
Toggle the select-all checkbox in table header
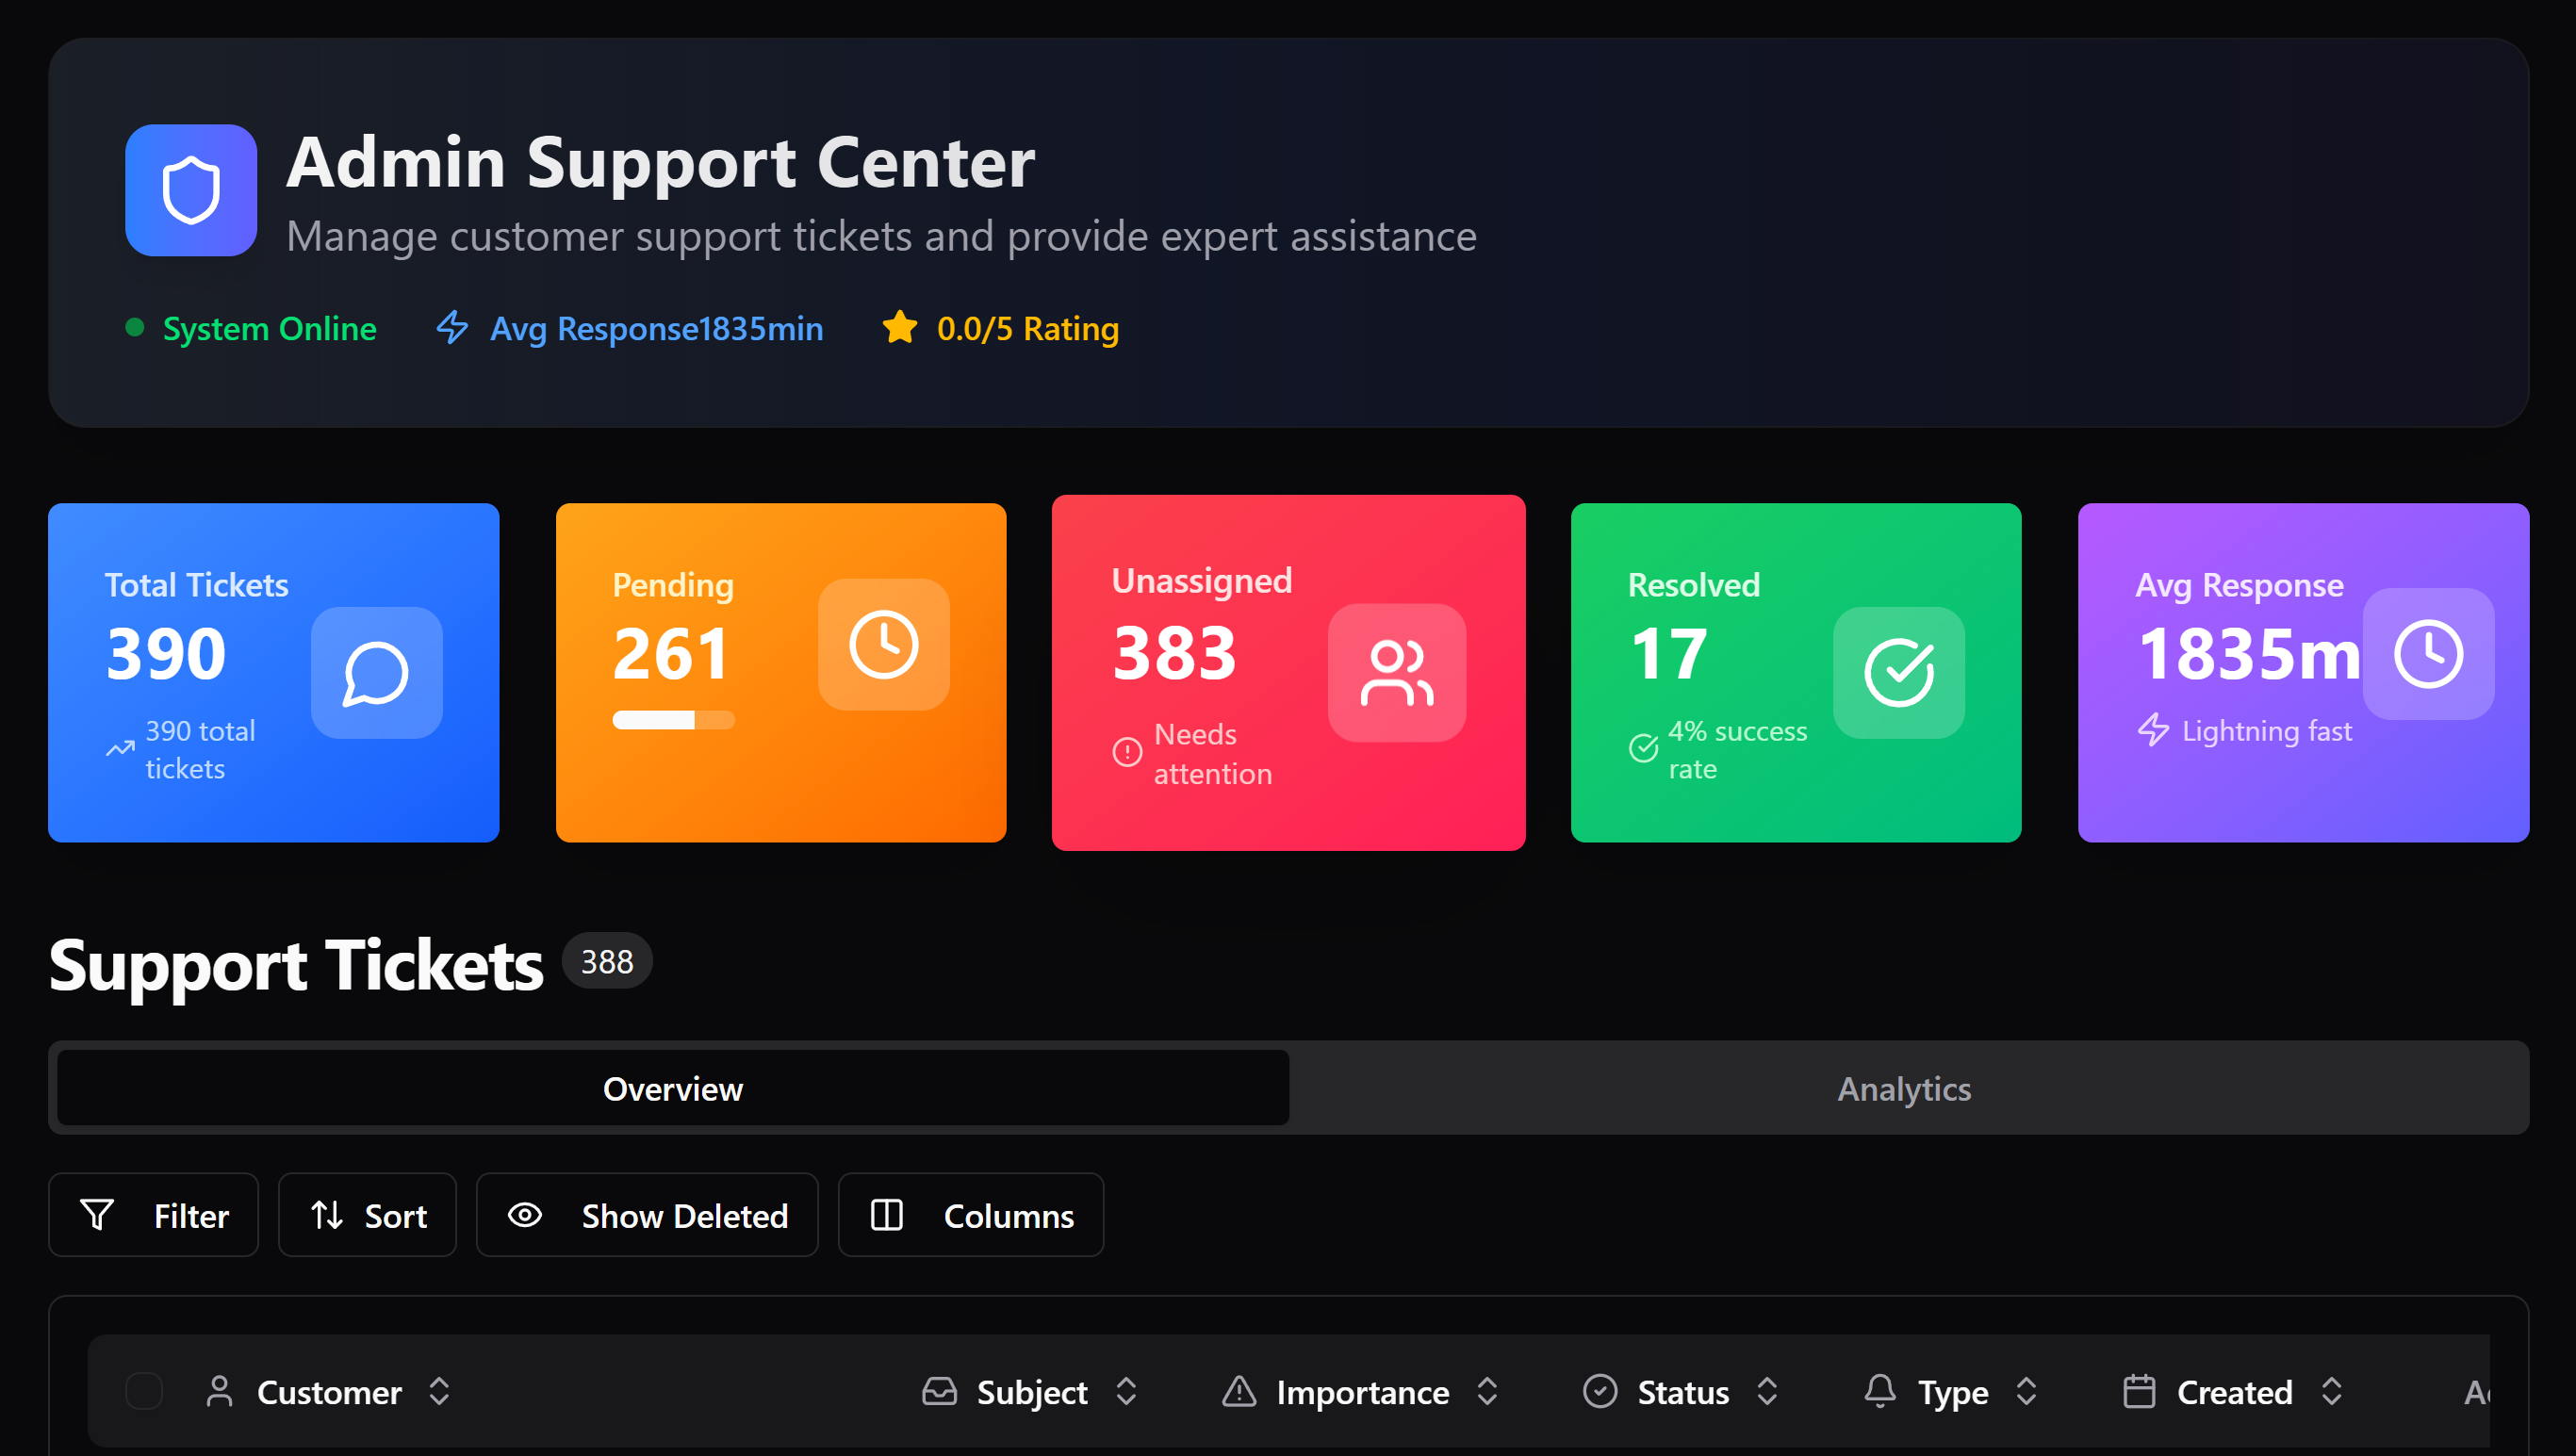[144, 1391]
